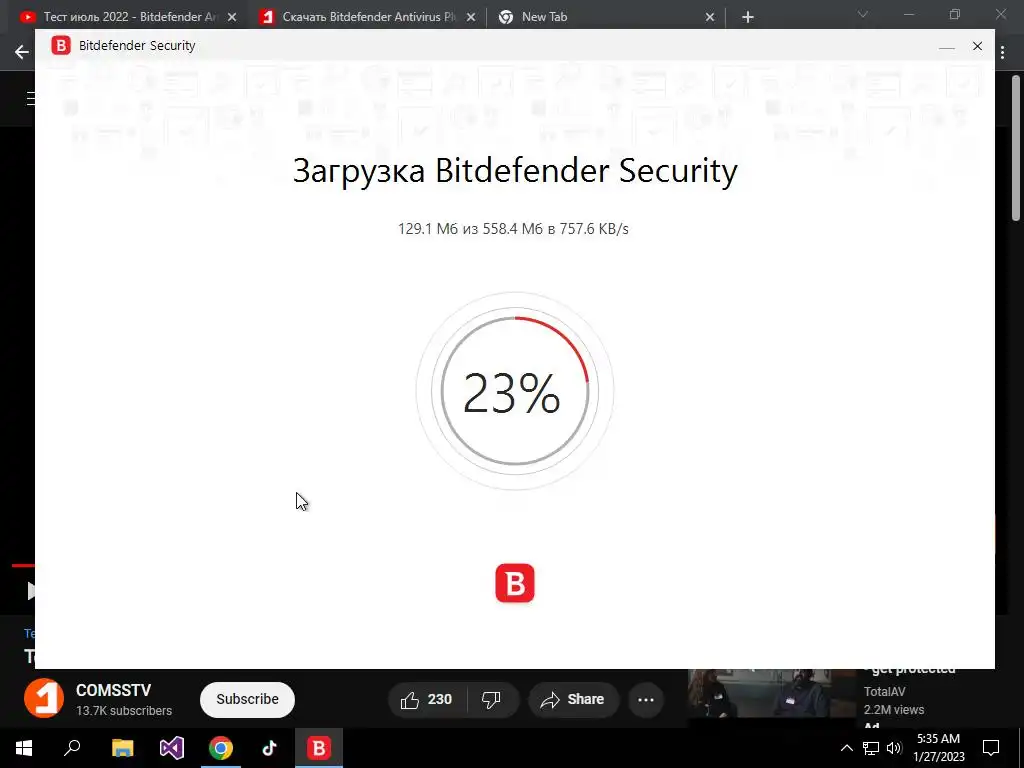This screenshot has height=768, width=1024.
Task: Click the Bitdefender logo in title bar
Action: pyautogui.click(x=61, y=46)
